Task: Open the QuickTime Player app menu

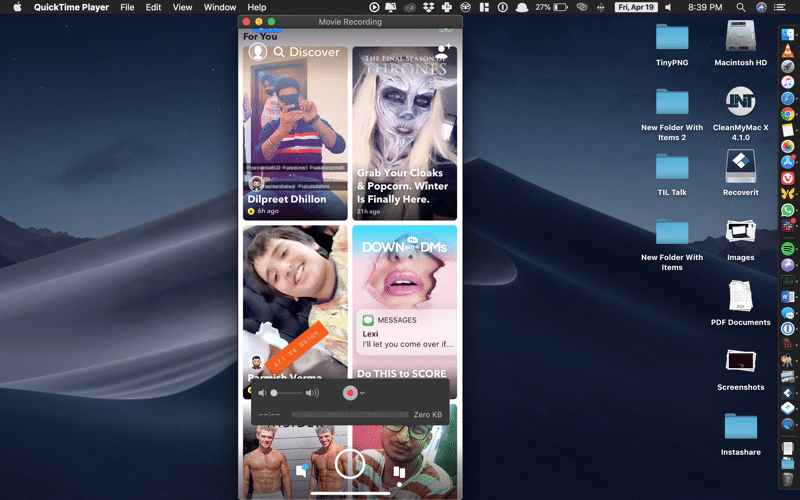Action: point(71,7)
